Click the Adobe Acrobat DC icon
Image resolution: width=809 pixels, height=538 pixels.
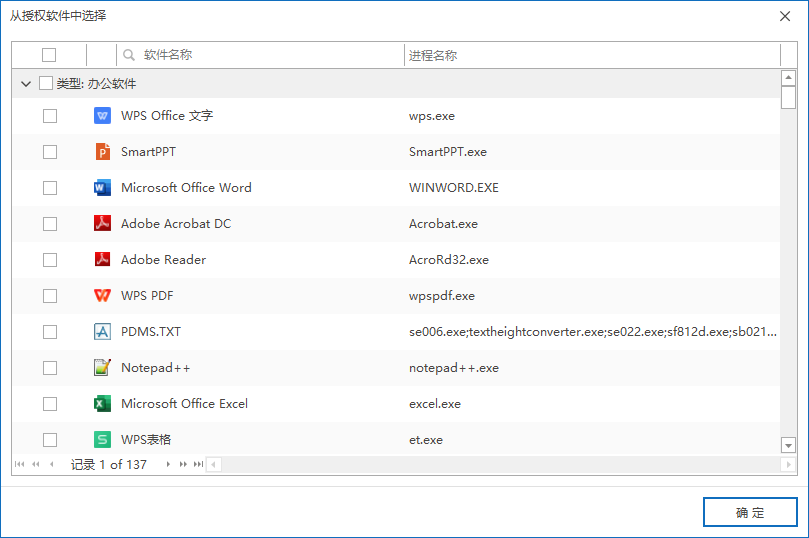(x=102, y=223)
